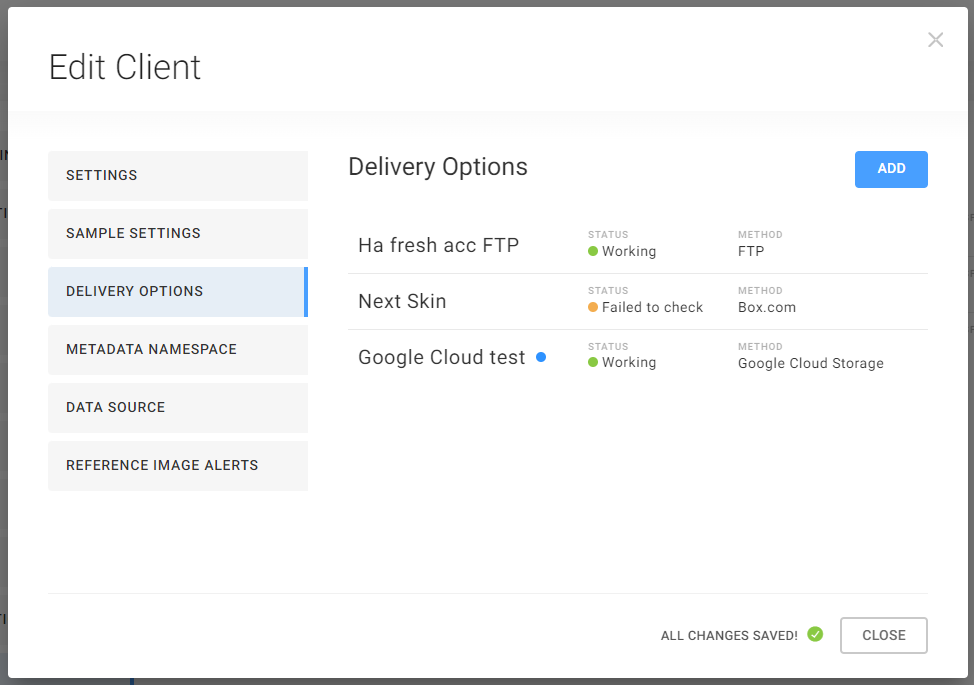Click the Google Cloud Storage method label
This screenshot has height=685, width=974.
810,364
